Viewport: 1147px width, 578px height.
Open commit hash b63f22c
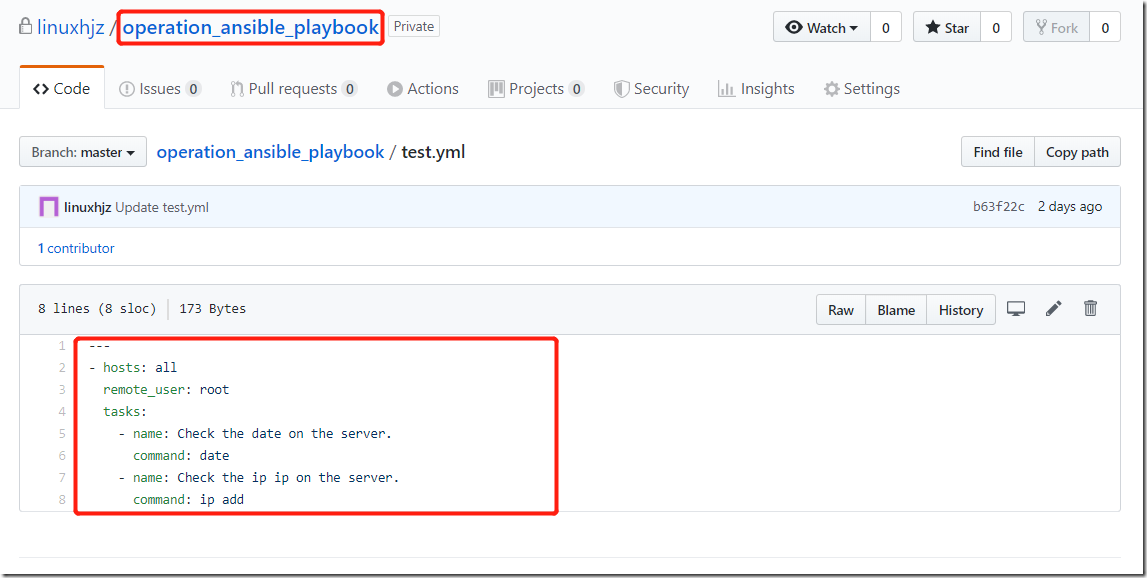click(x=999, y=207)
